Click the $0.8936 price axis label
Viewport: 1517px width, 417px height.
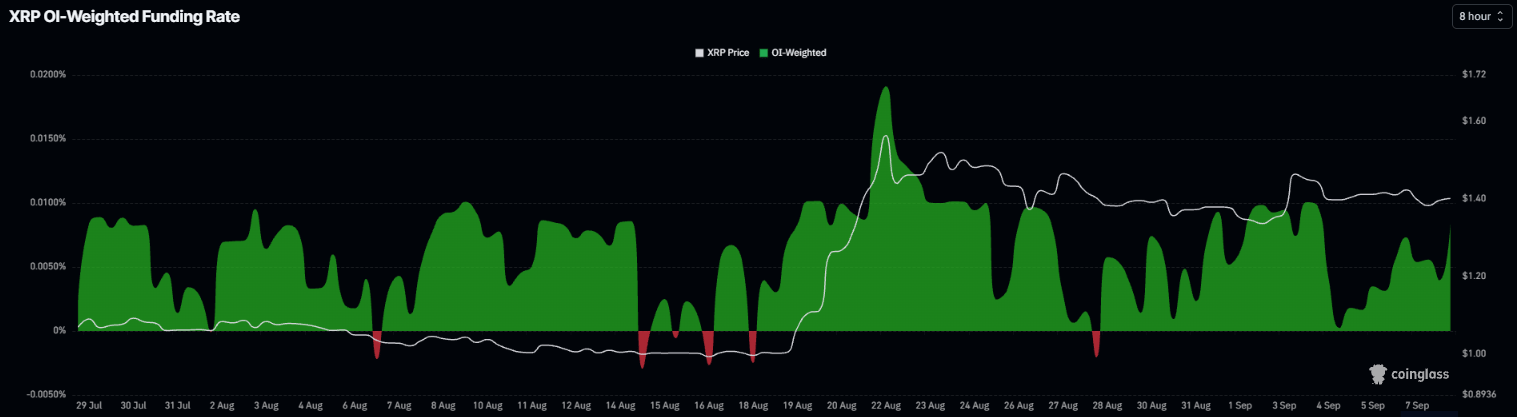point(1478,394)
